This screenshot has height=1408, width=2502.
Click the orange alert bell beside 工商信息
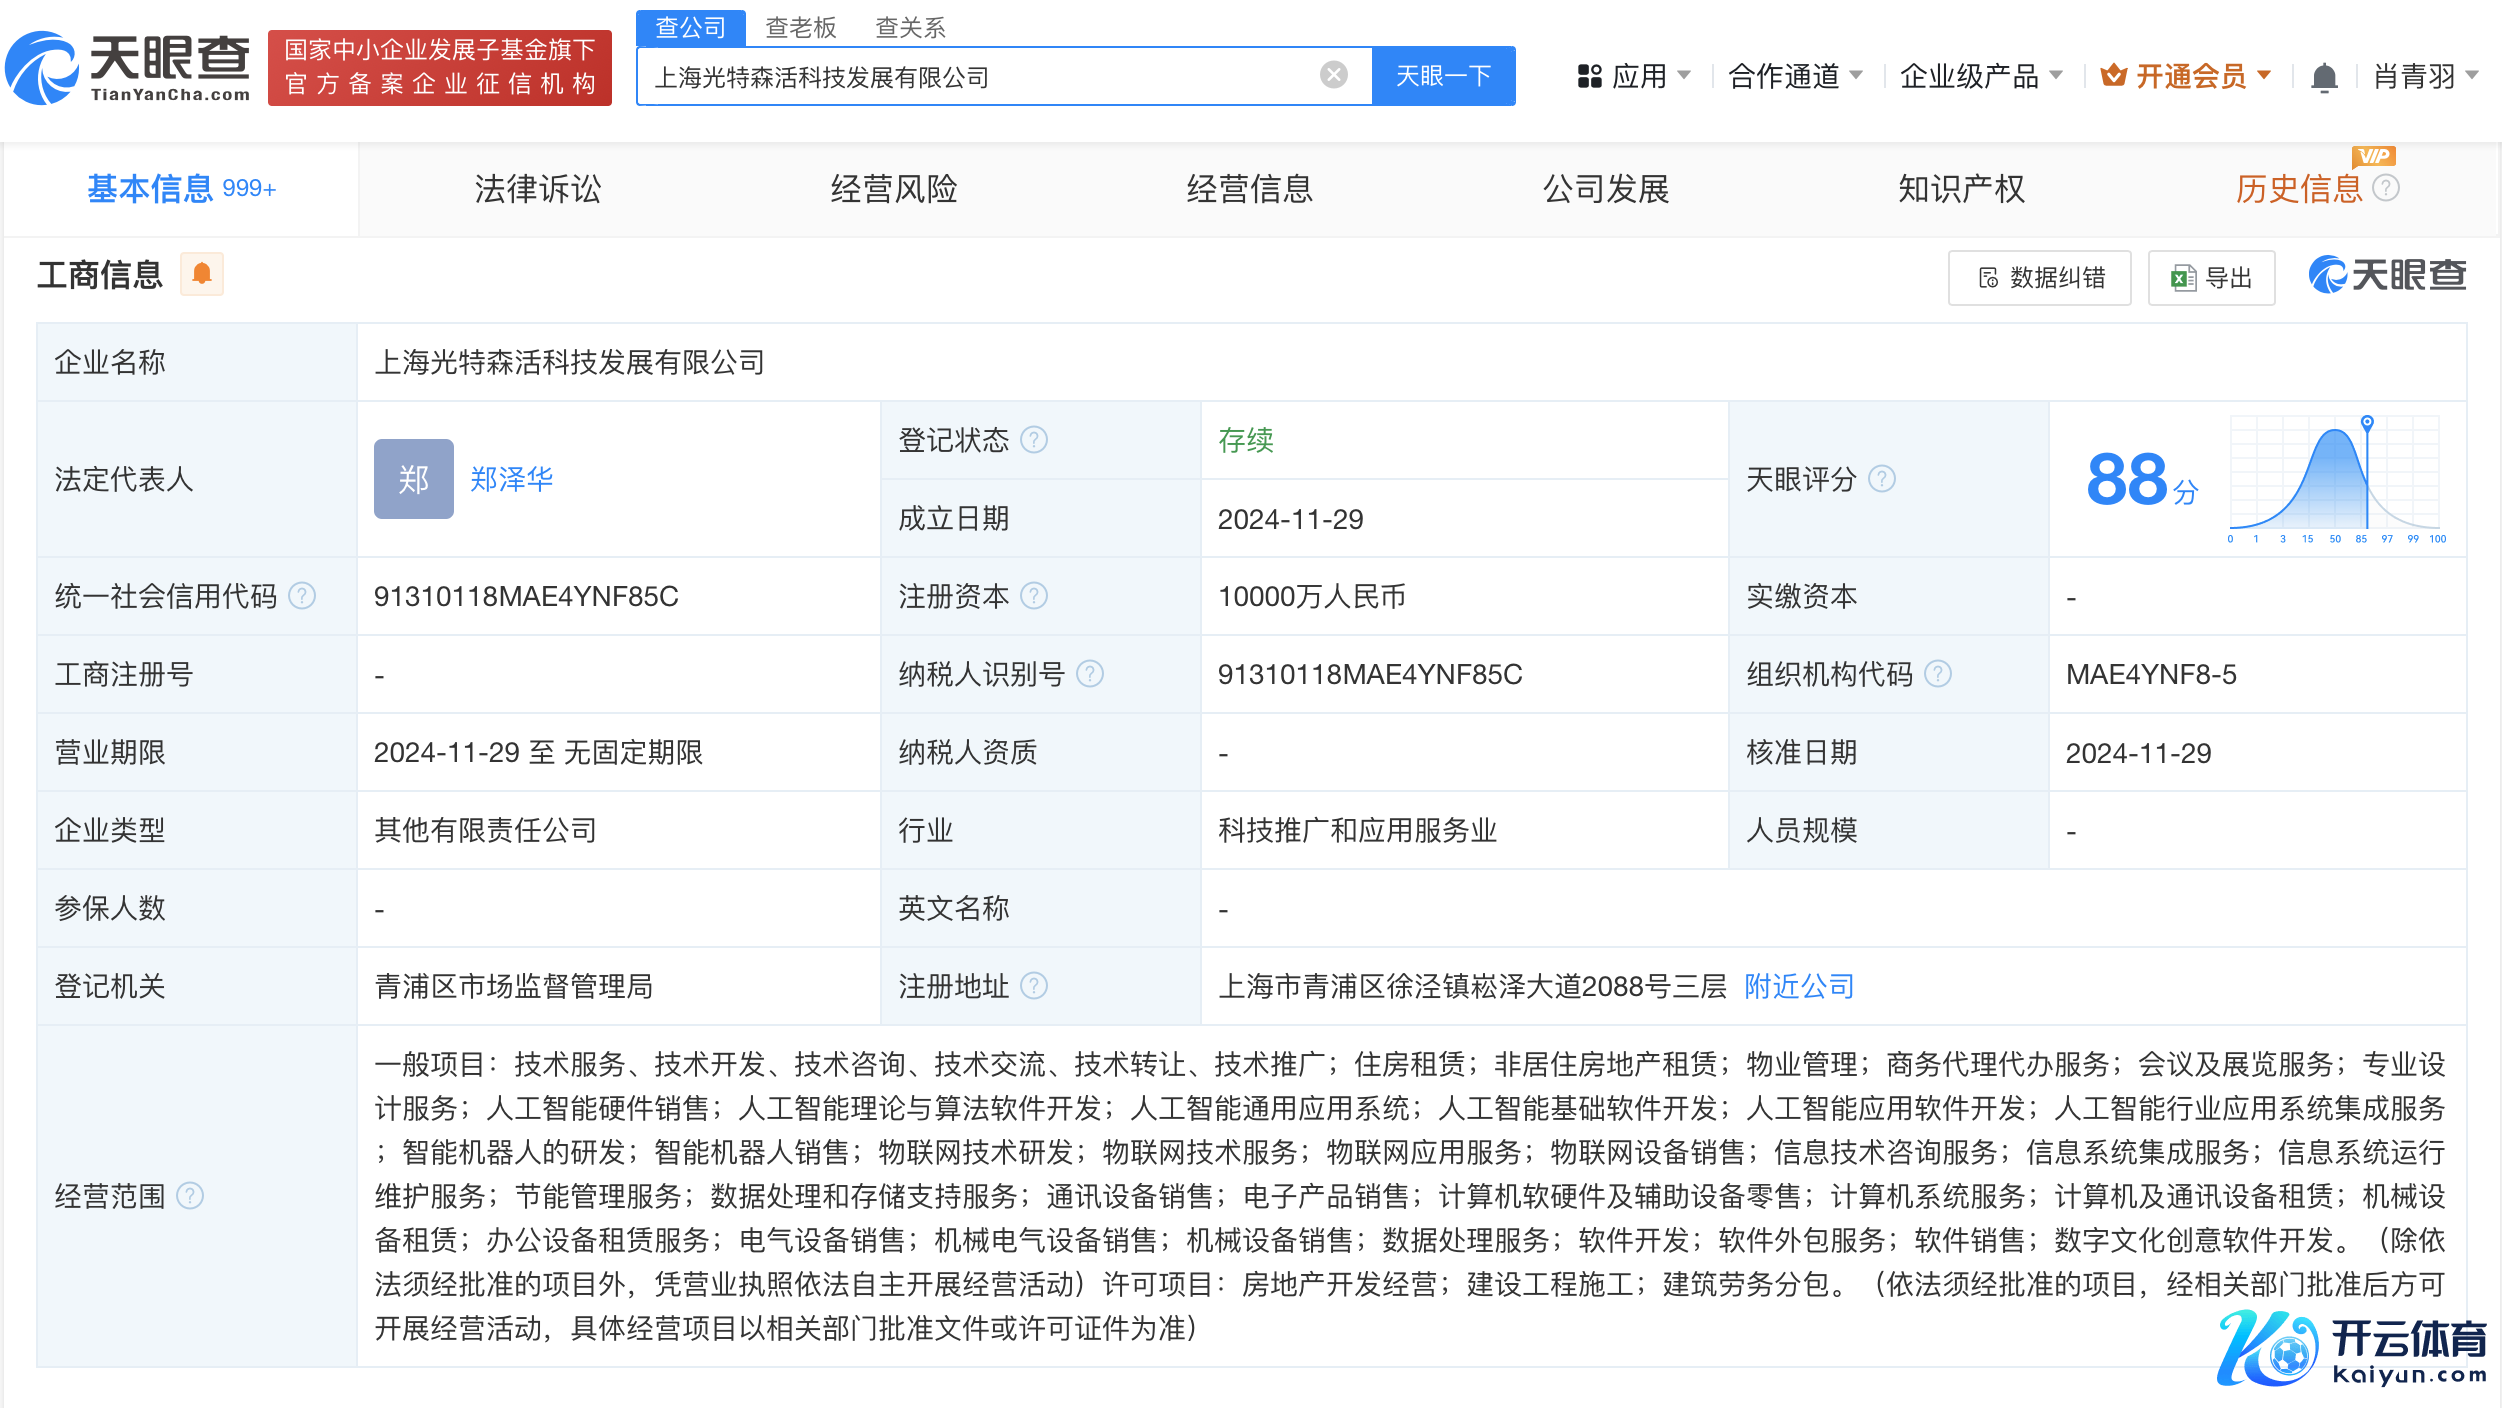[x=202, y=274]
